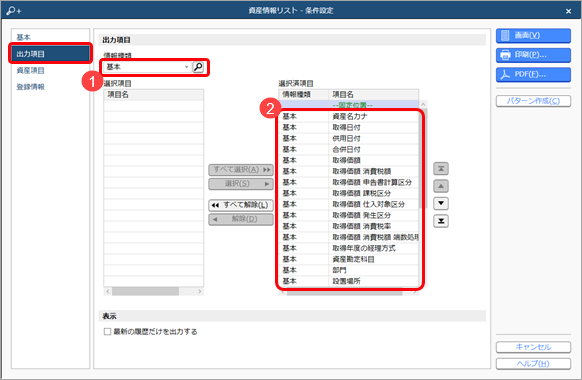The image size is (582, 380).
Task: Select the 設置場所 row
Action: pyautogui.click(x=349, y=281)
